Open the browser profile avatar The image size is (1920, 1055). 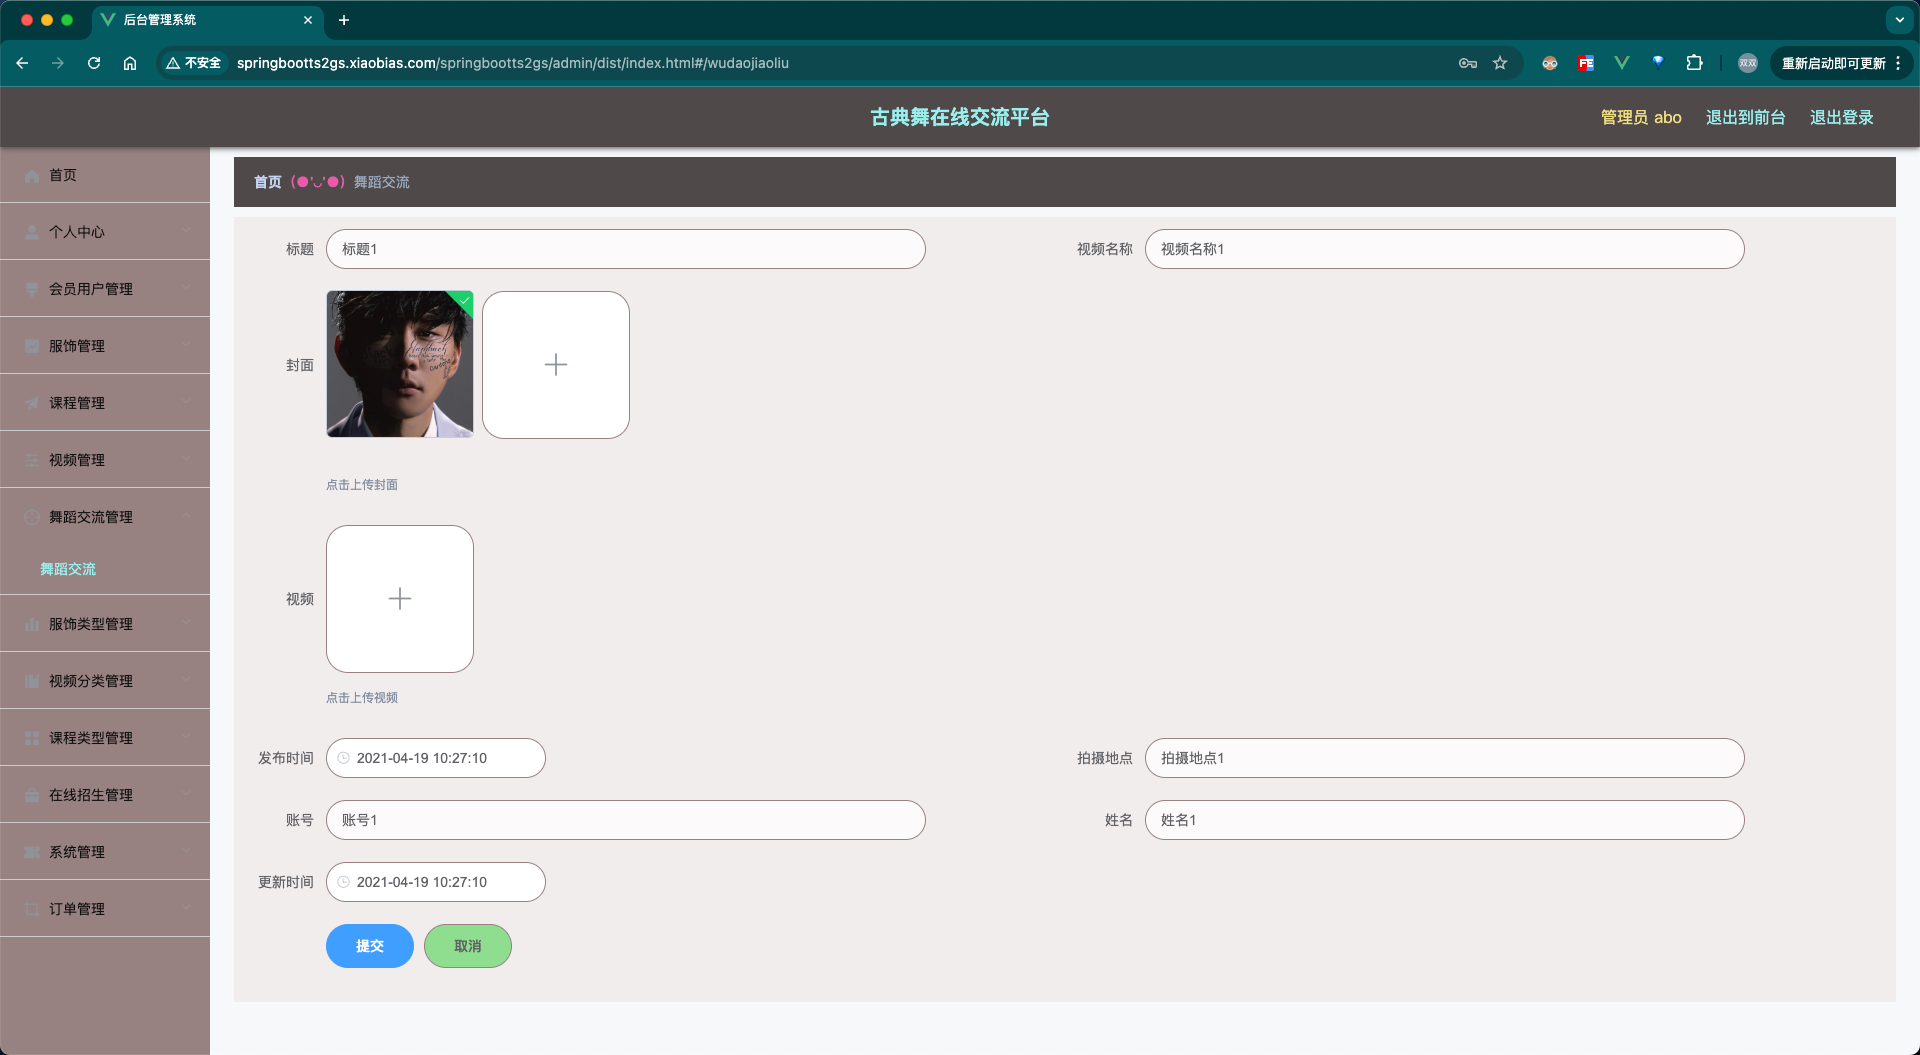tap(1748, 63)
